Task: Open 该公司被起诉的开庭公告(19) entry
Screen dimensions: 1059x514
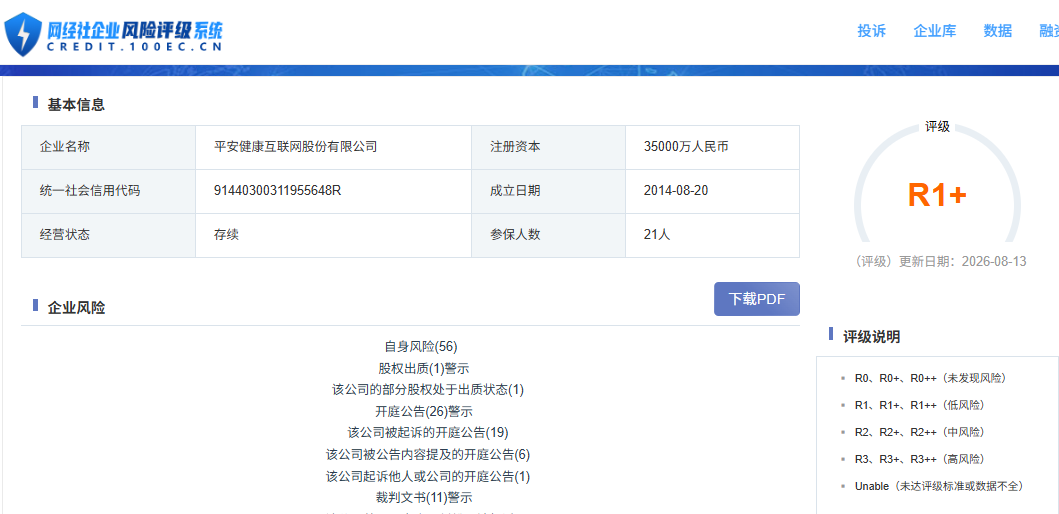Action: pyautogui.click(x=428, y=433)
